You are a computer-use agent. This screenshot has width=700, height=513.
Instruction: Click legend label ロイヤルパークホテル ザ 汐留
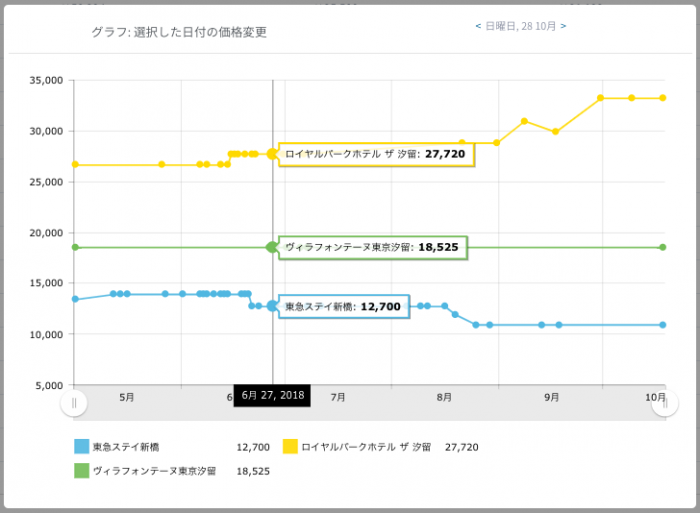click(366, 447)
